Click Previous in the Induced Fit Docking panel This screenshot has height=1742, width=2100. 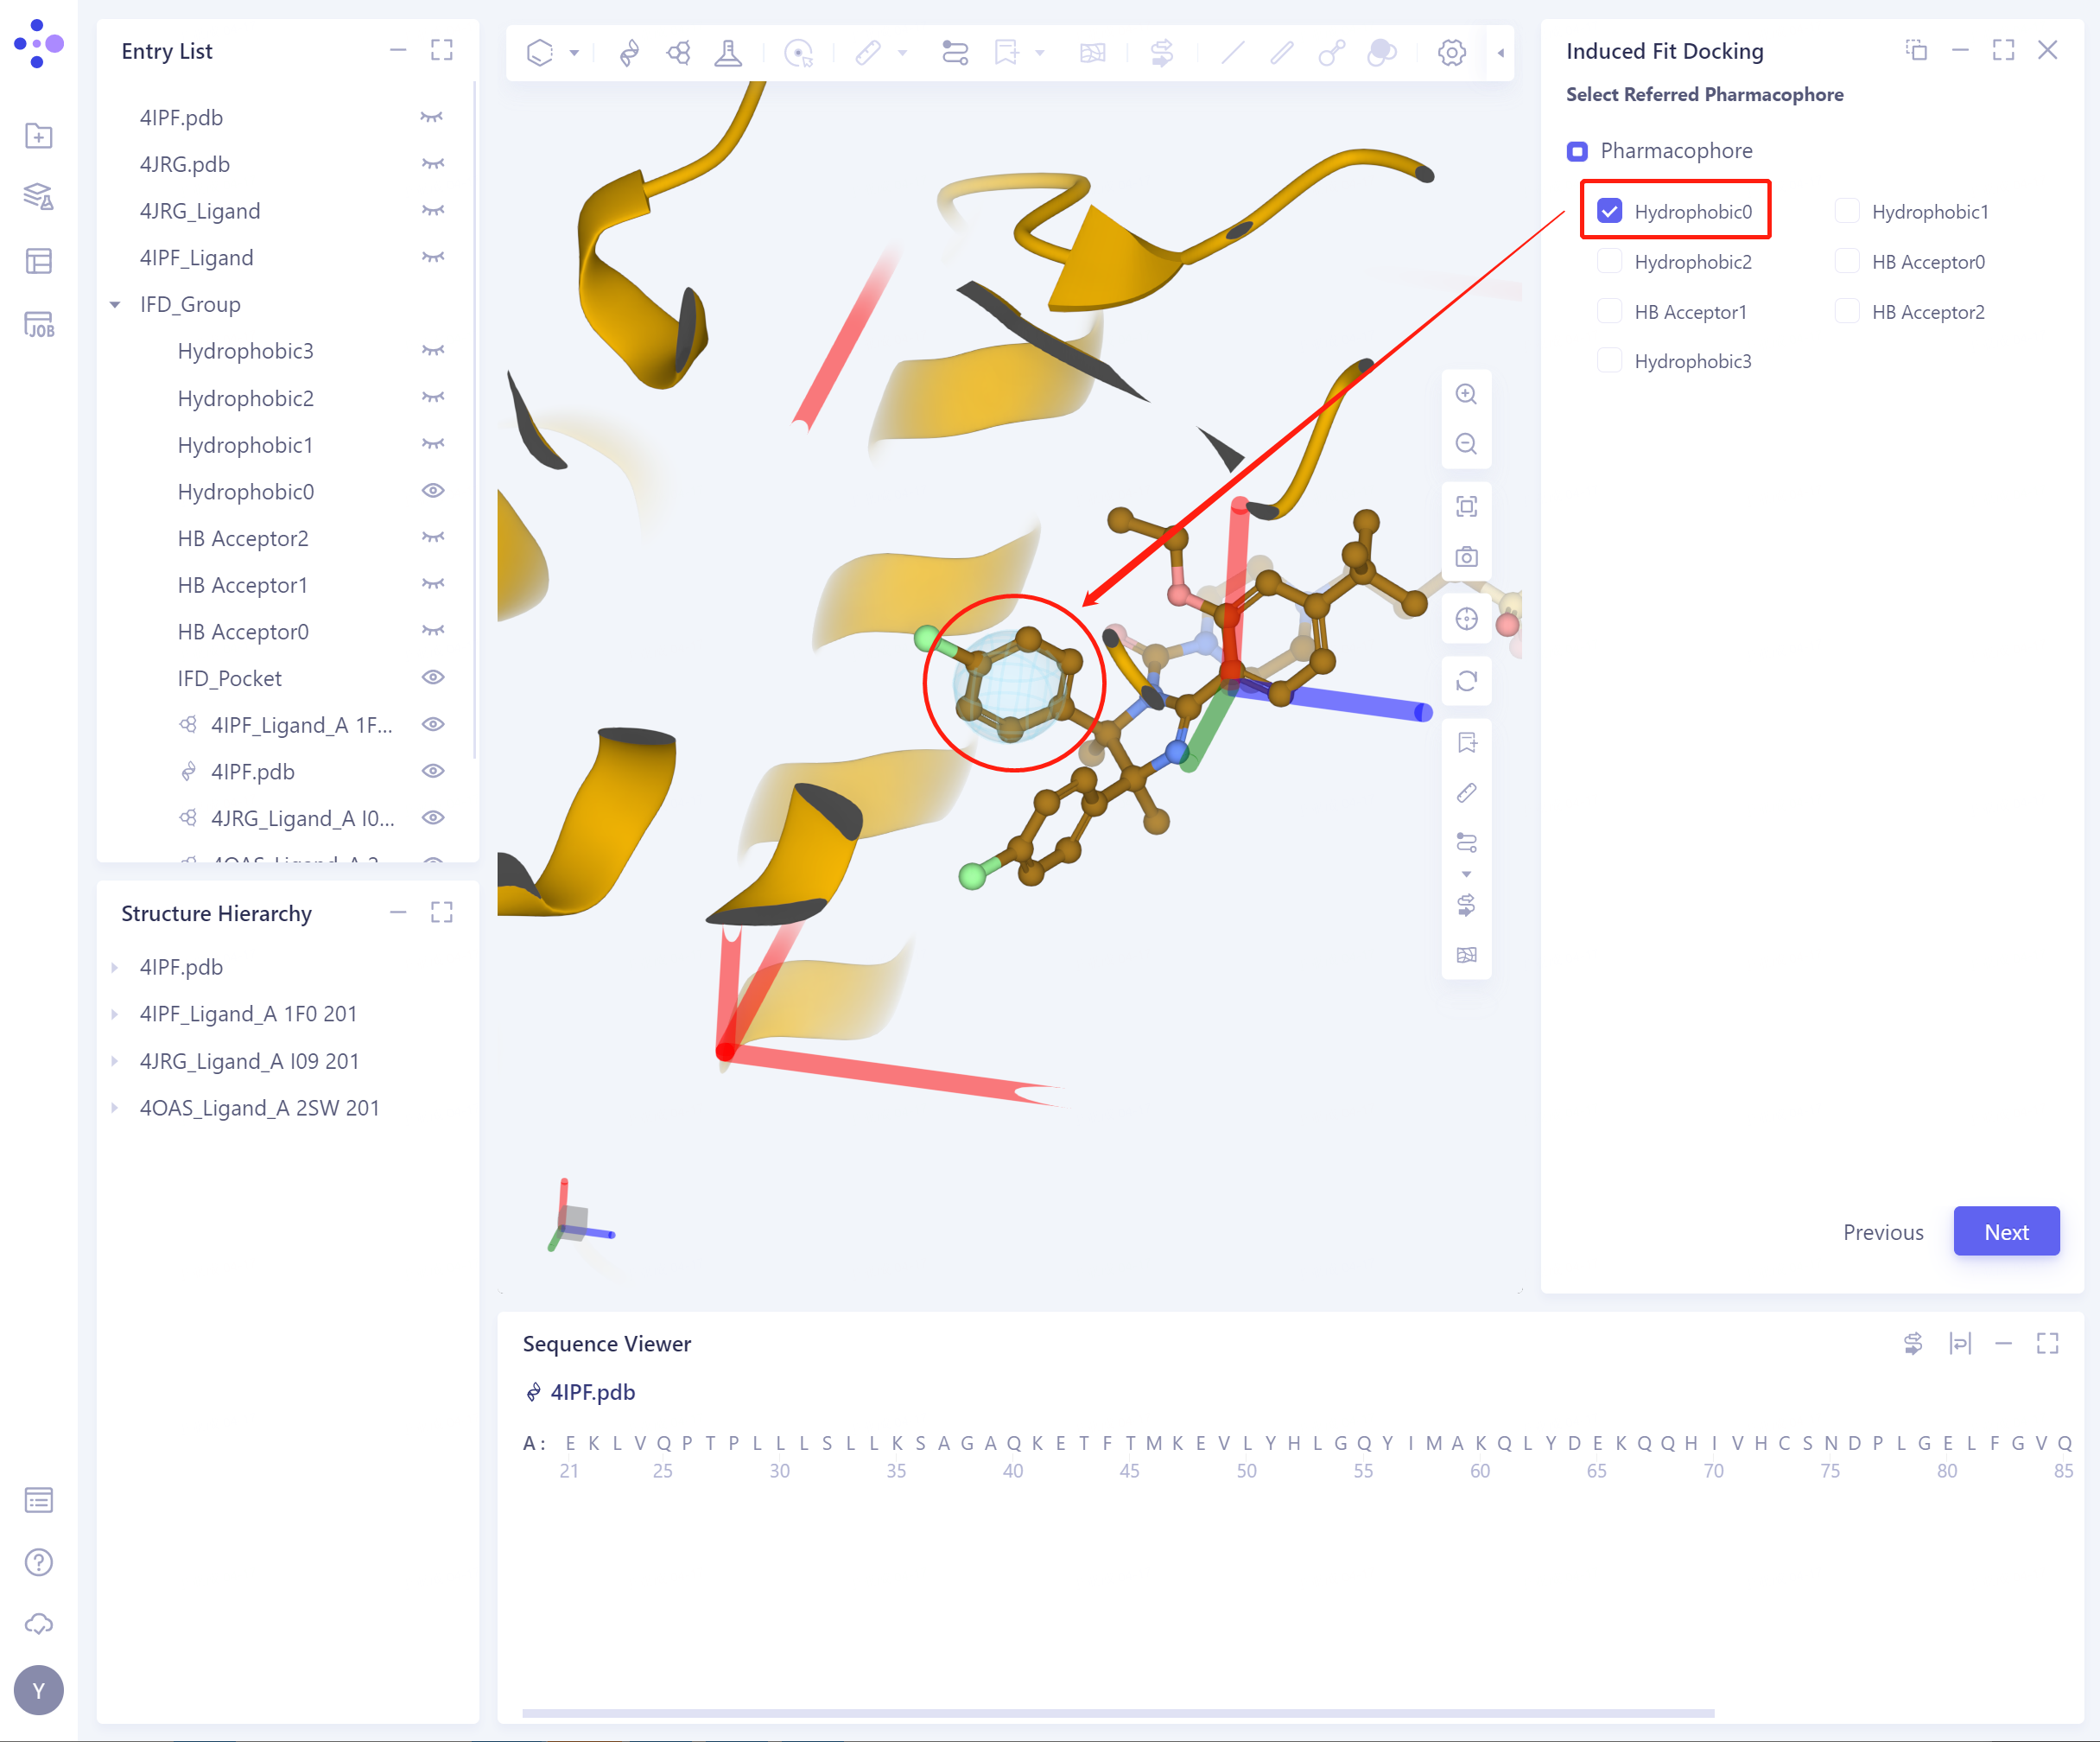1883,1231
